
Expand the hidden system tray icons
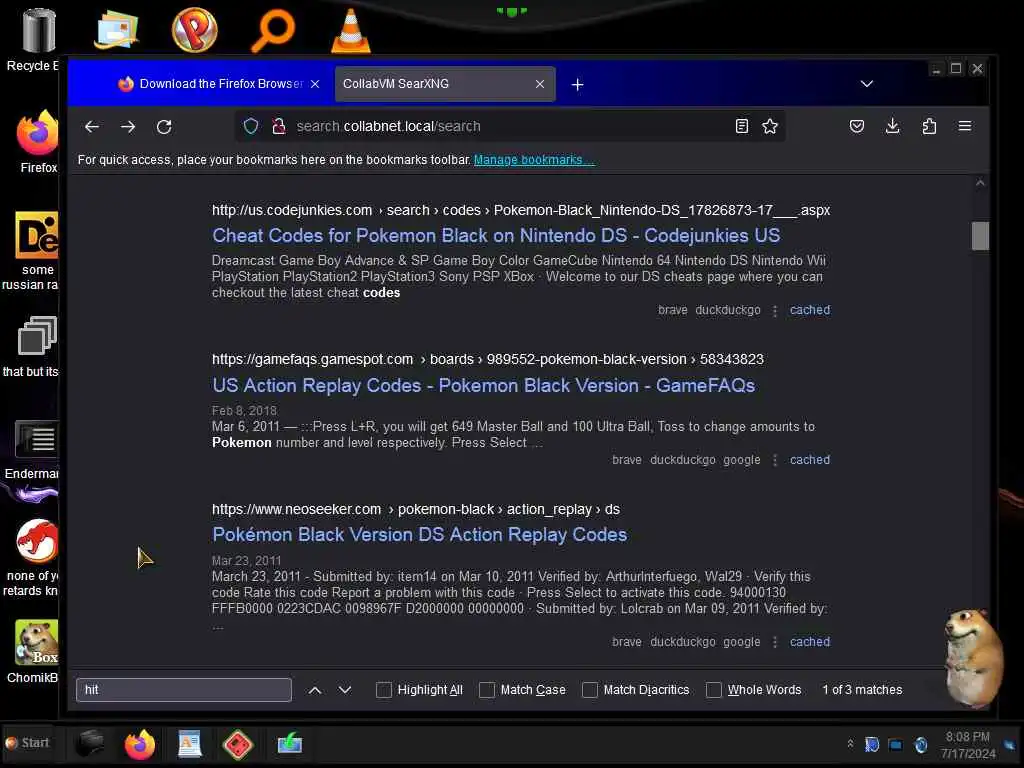click(850, 744)
